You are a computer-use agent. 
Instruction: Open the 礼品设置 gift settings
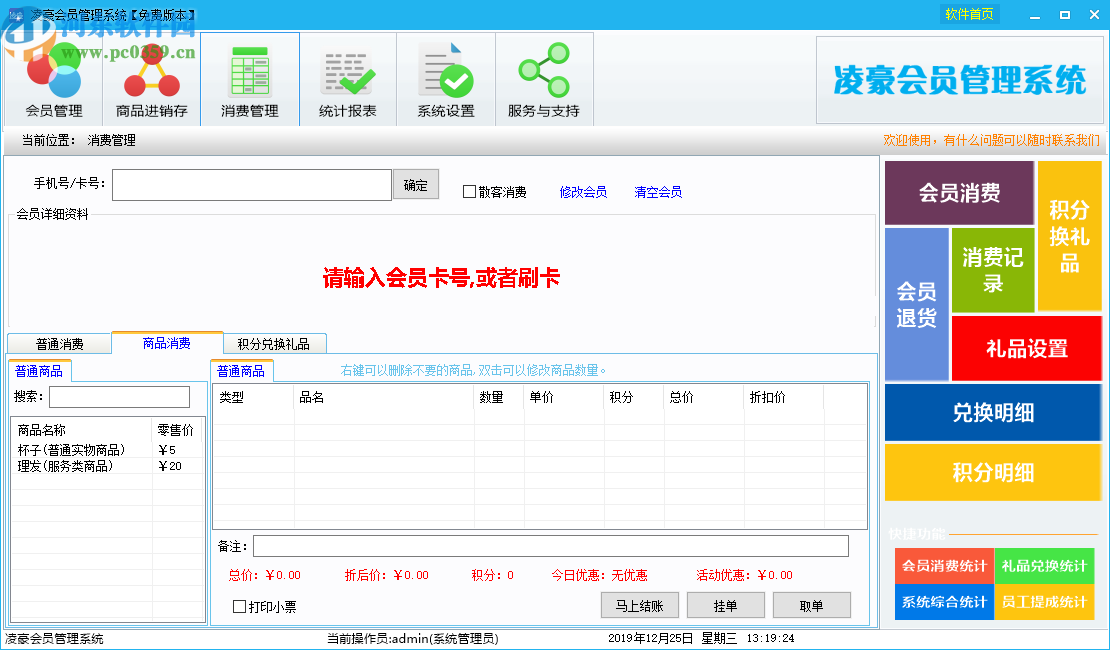pos(1024,347)
